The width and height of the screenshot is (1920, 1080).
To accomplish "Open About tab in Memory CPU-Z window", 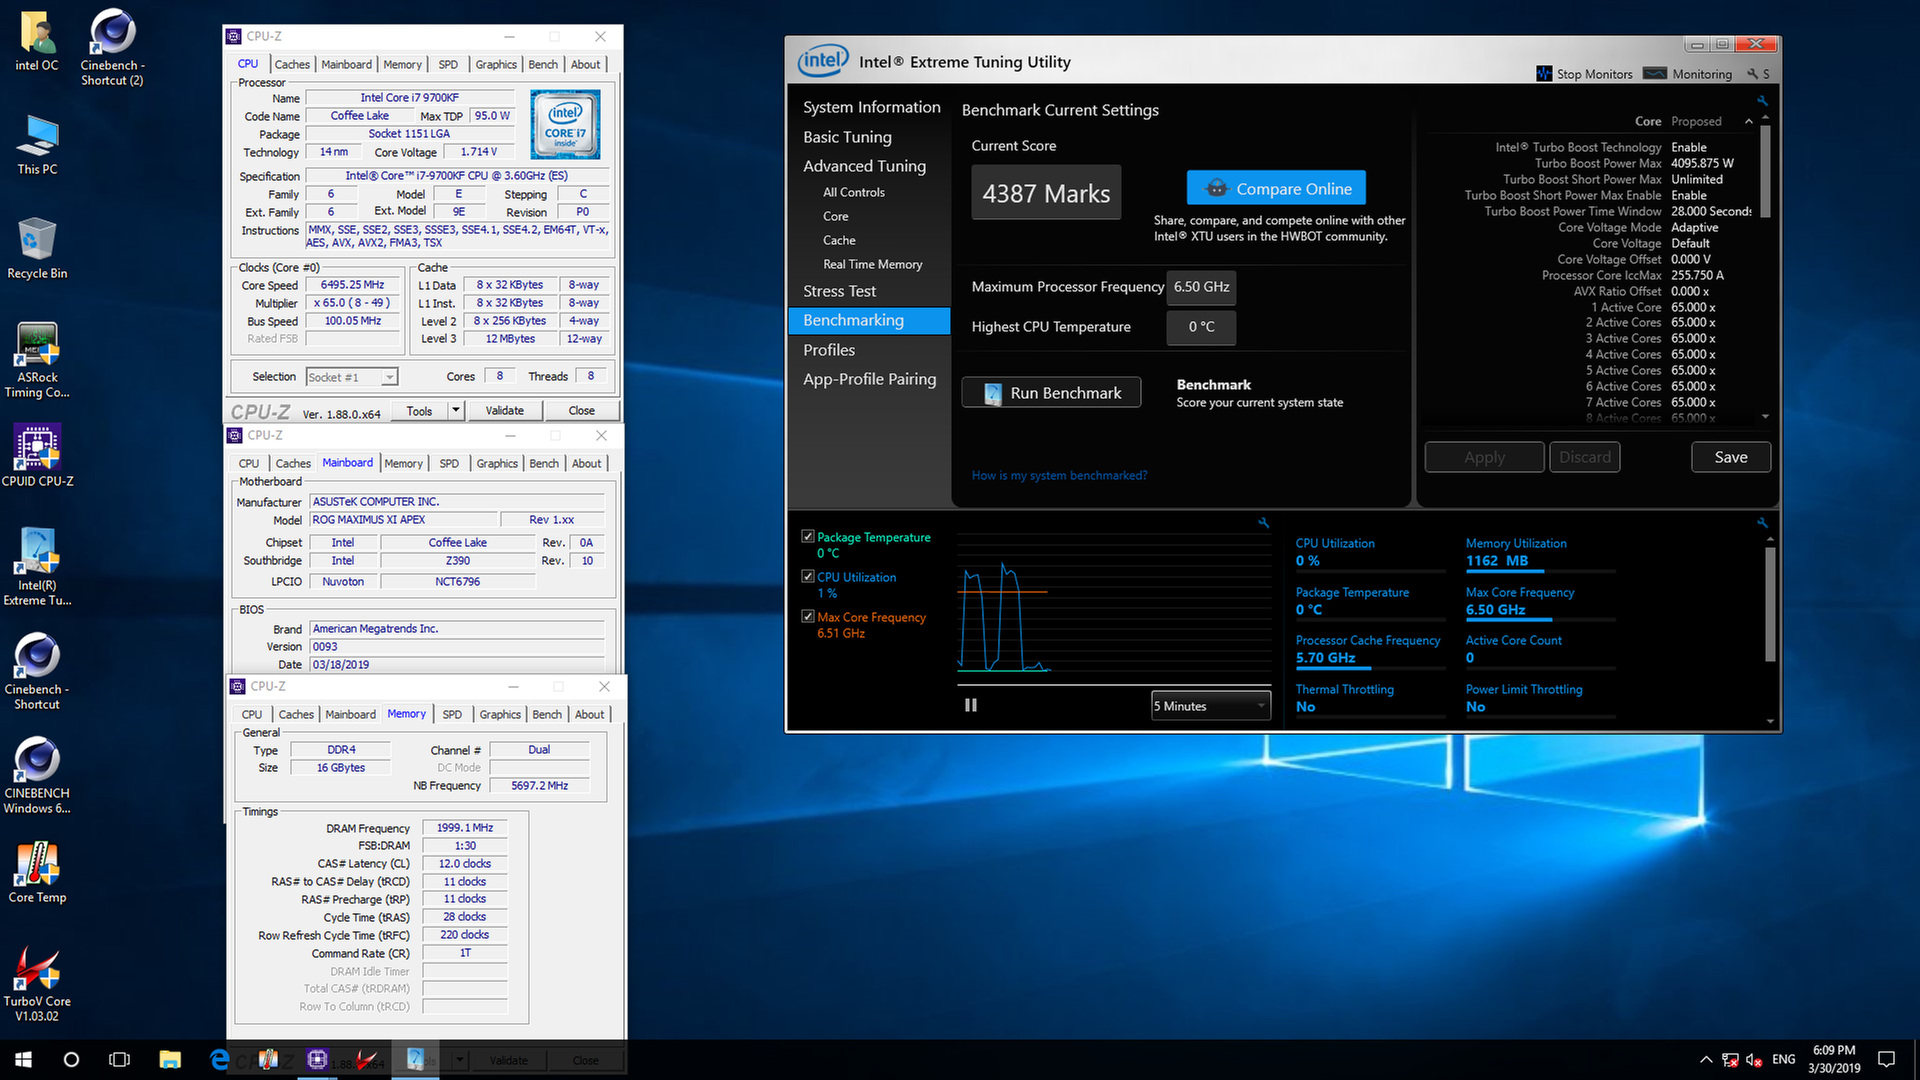I will (x=589, y=714).
